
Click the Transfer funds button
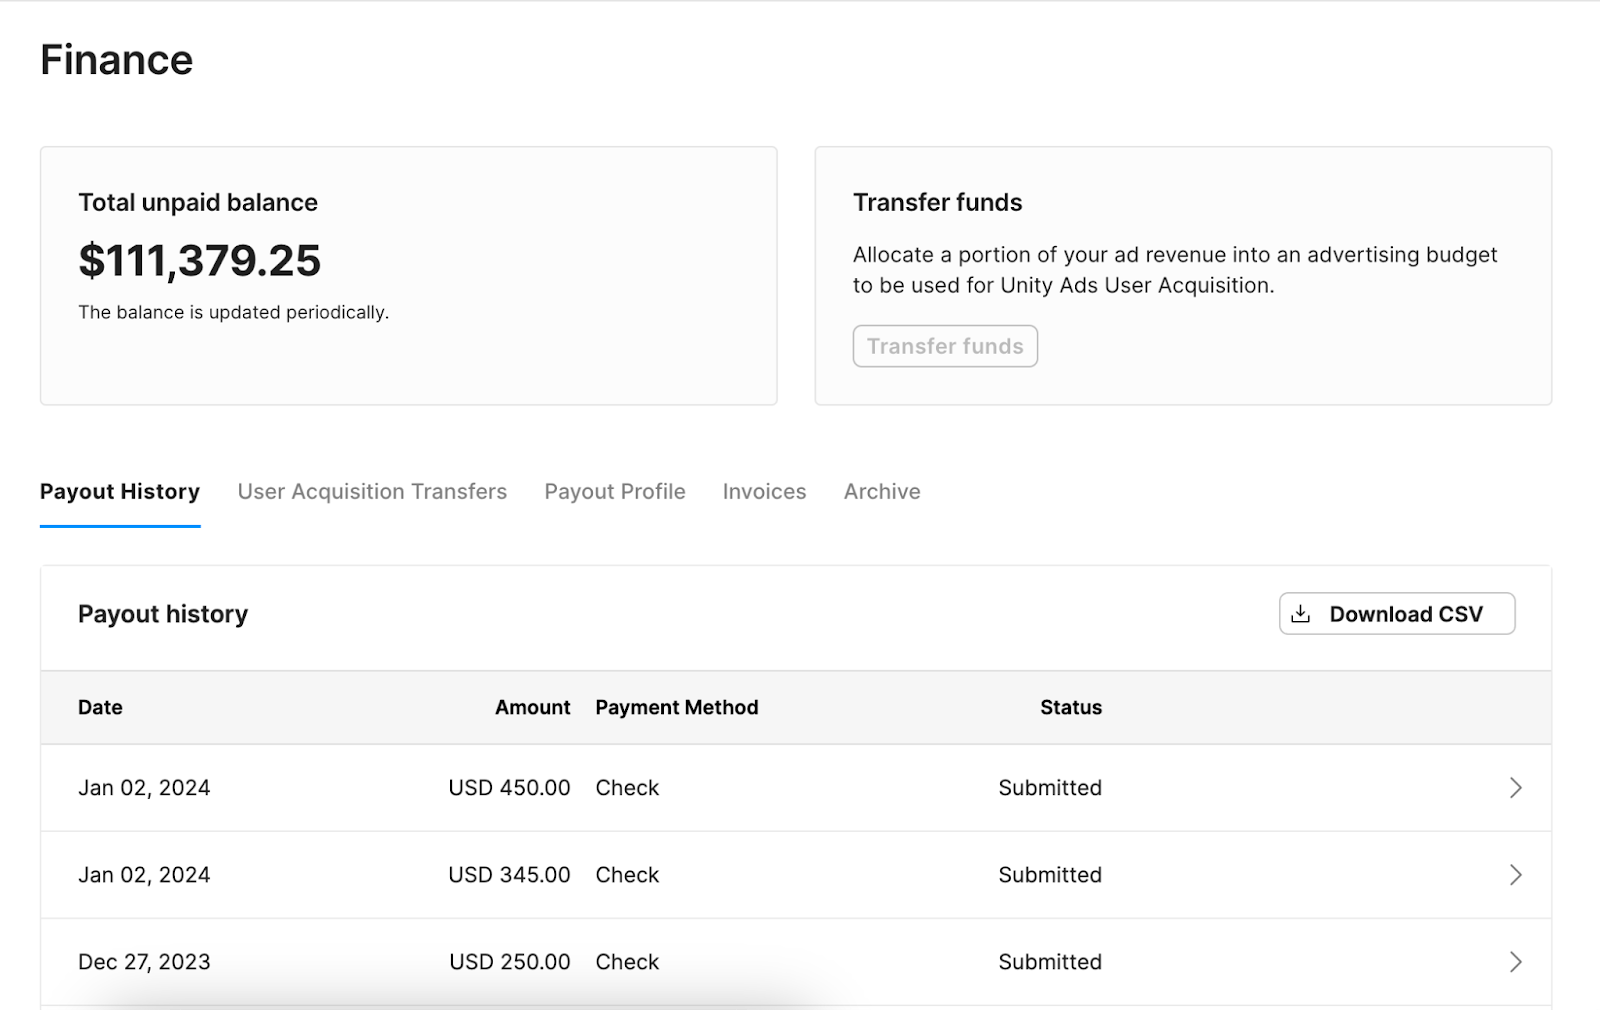tap(944, 346)
